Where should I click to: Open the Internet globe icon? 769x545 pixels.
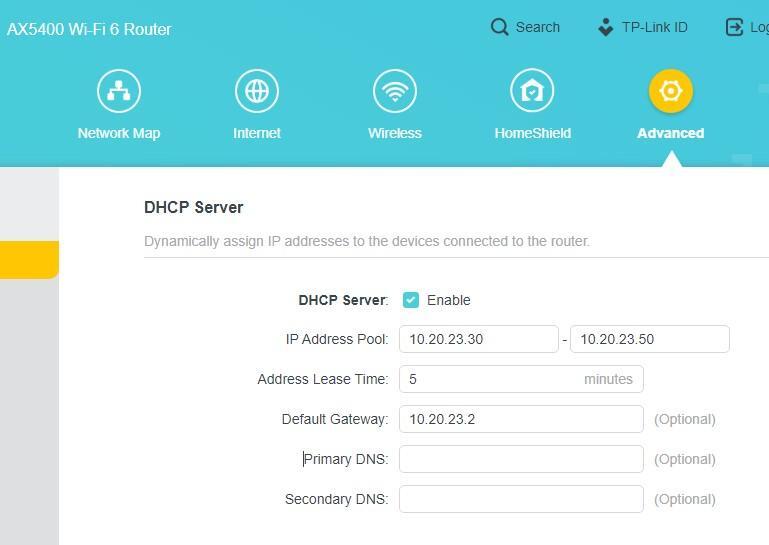coord(257,91)
